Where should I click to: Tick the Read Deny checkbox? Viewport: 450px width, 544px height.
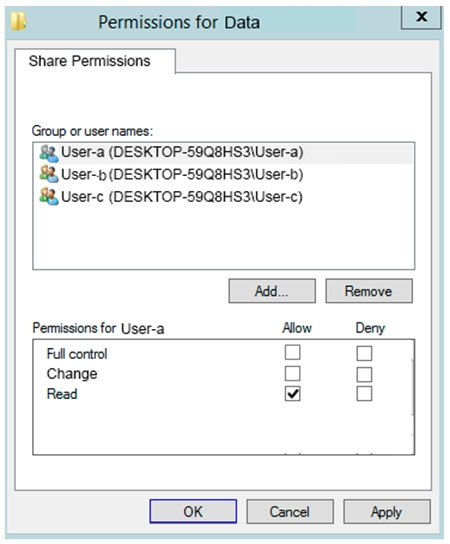point(364,394)
